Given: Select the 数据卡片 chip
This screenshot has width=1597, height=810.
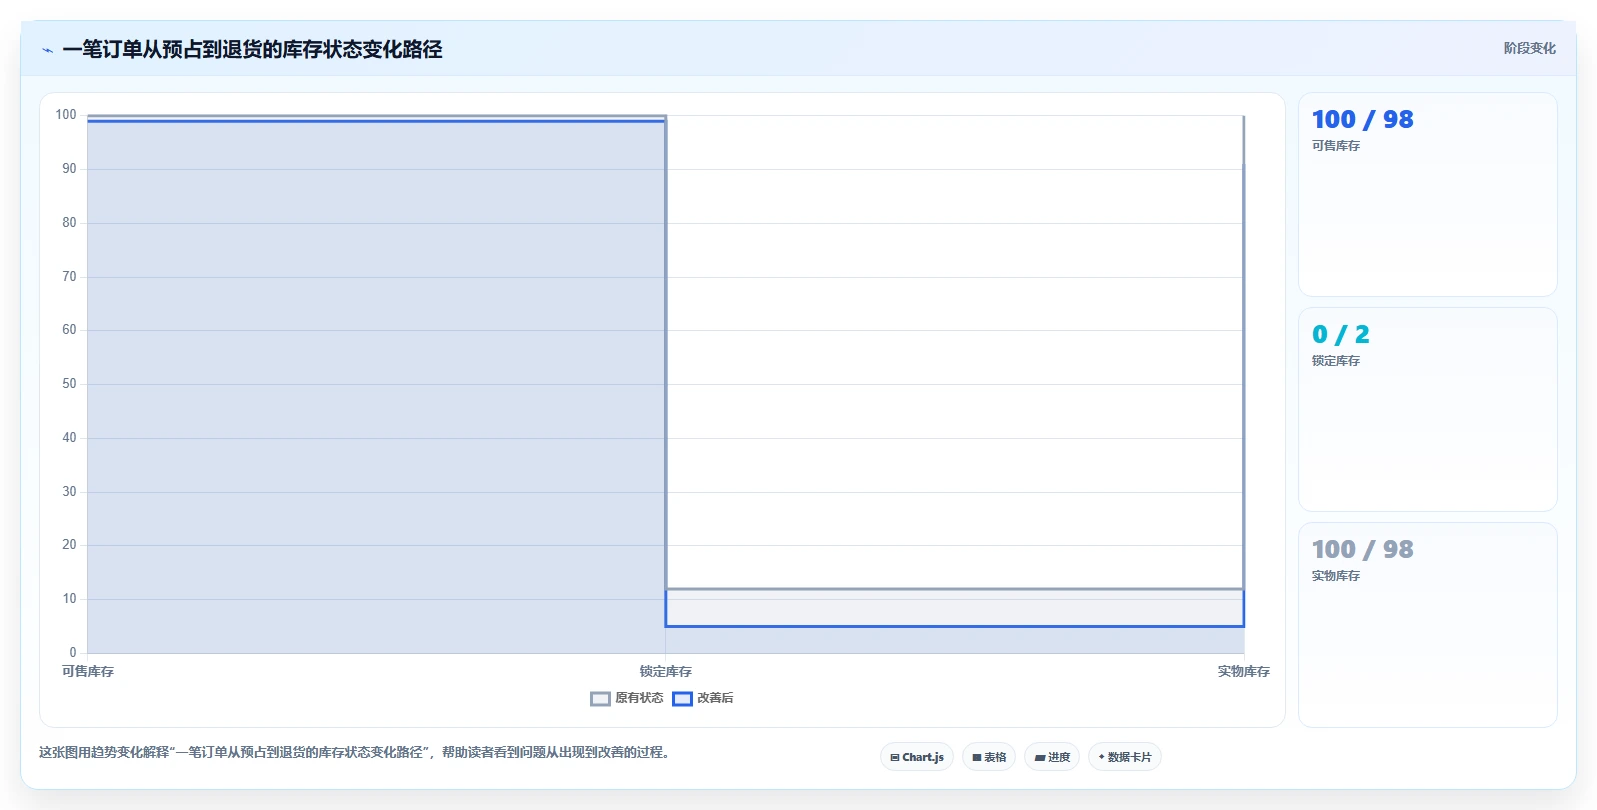Looking at the screenshot, I should tap(1125, 757).
